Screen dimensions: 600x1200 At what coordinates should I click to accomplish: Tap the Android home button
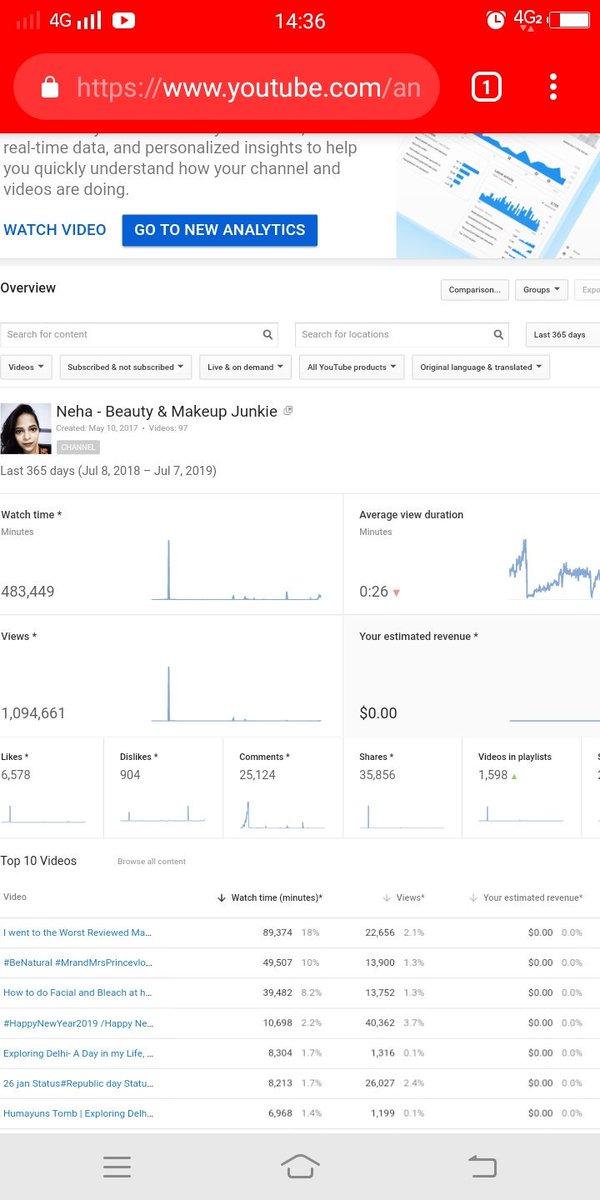300,1166
